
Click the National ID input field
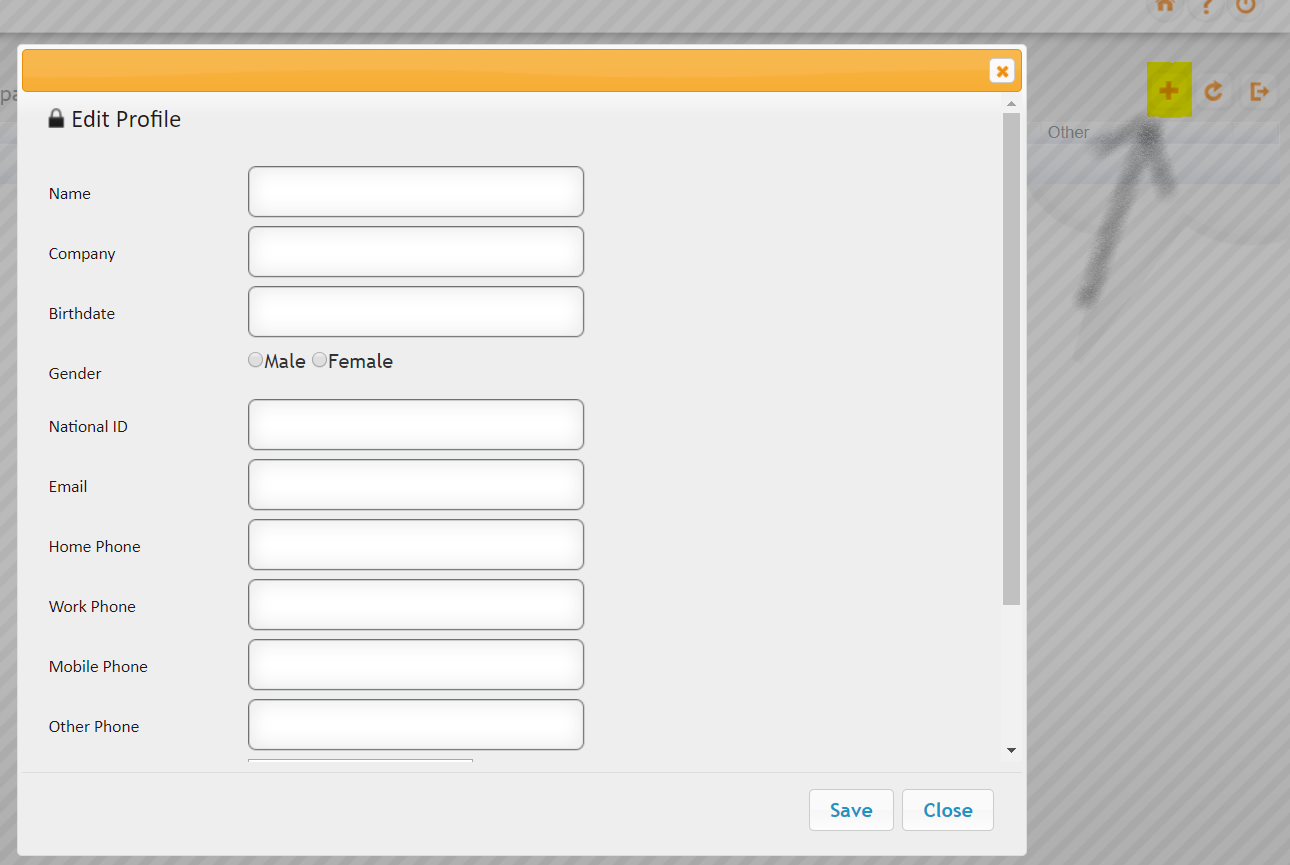(416, 424)
